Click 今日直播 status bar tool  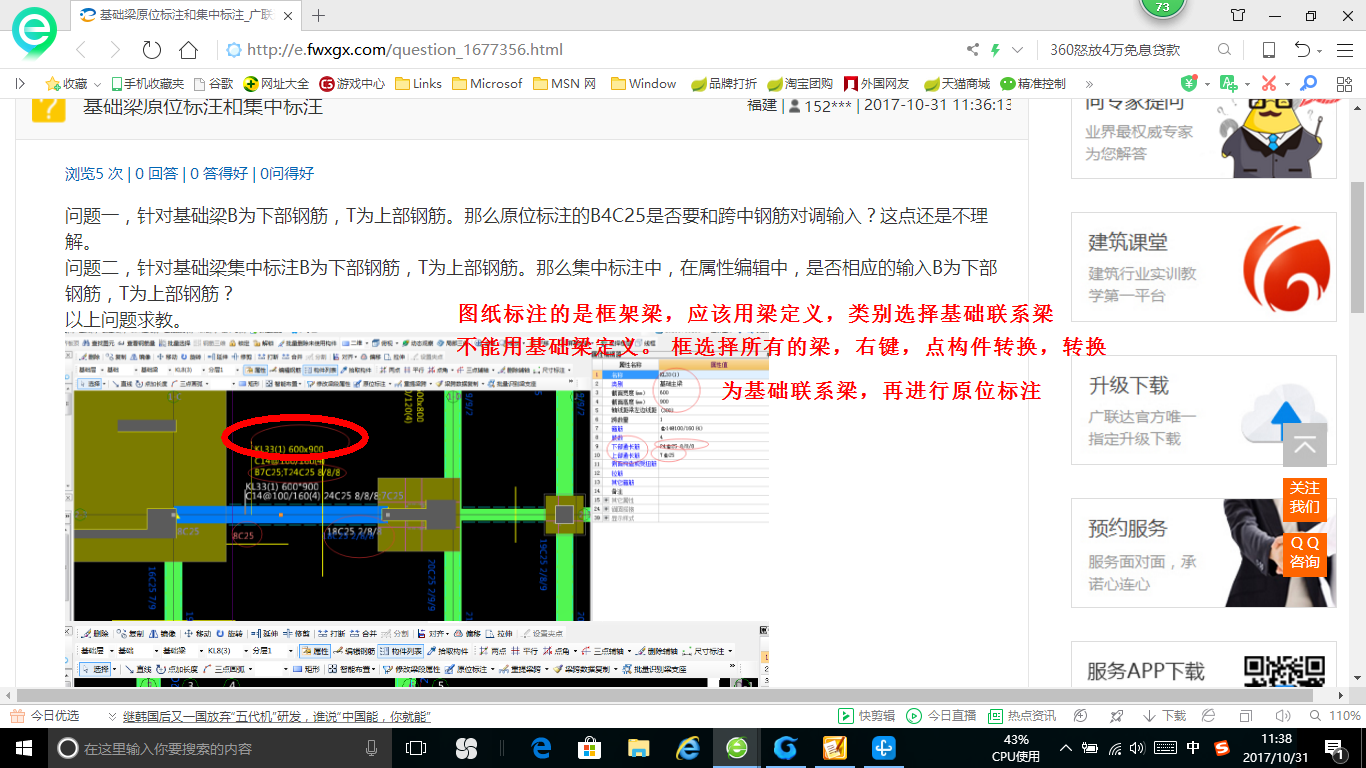941,716
